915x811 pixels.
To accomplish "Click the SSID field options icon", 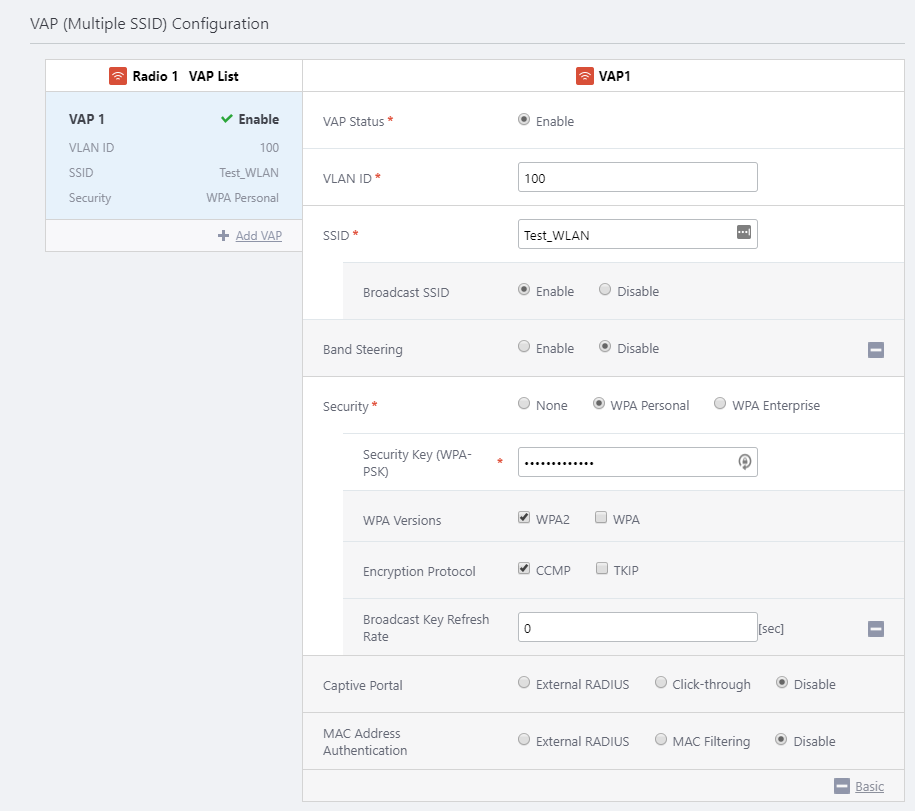I will (x=743, y=232).
